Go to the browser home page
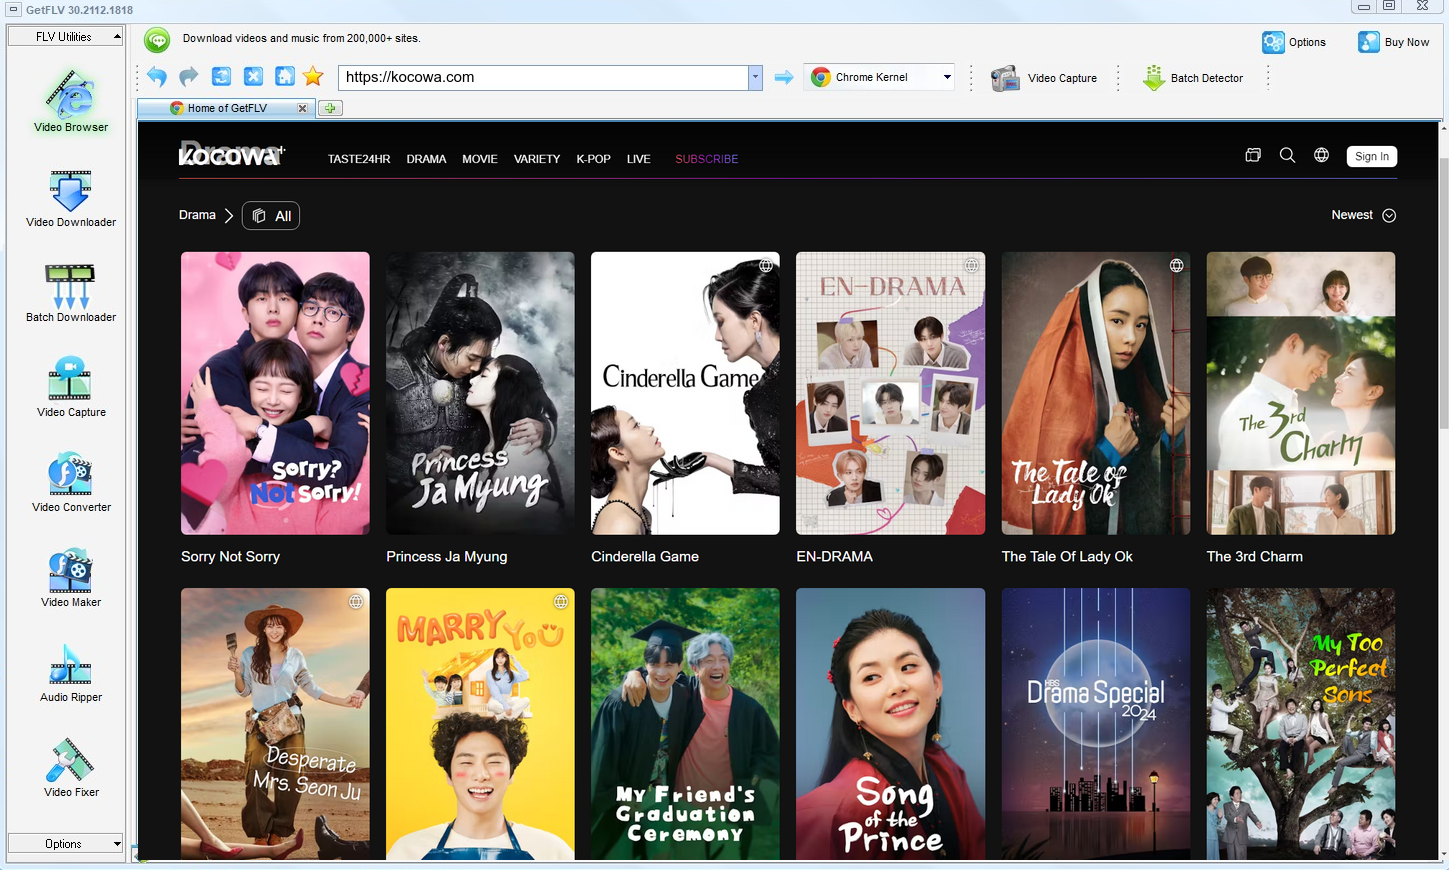 tap(285, 77)
